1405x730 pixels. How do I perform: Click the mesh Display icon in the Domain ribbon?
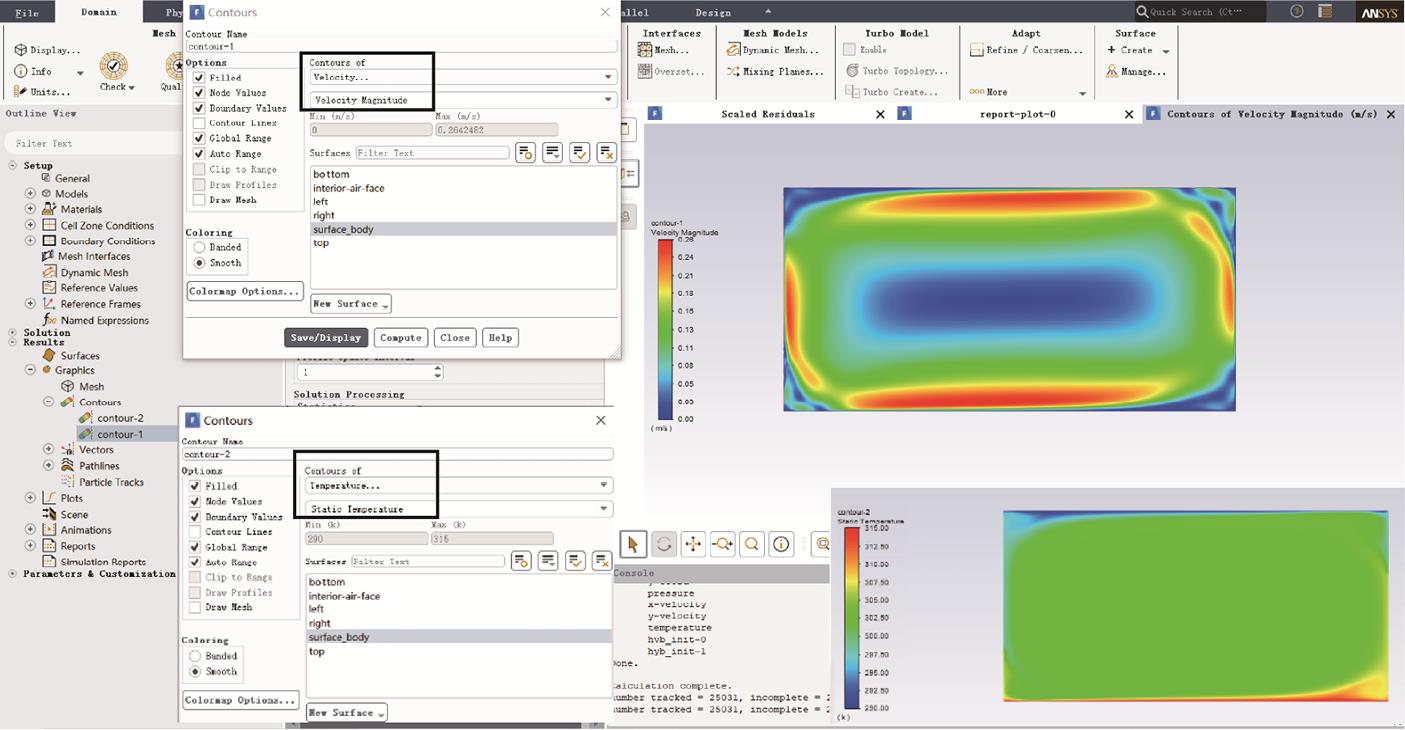(x=20, y=50)
